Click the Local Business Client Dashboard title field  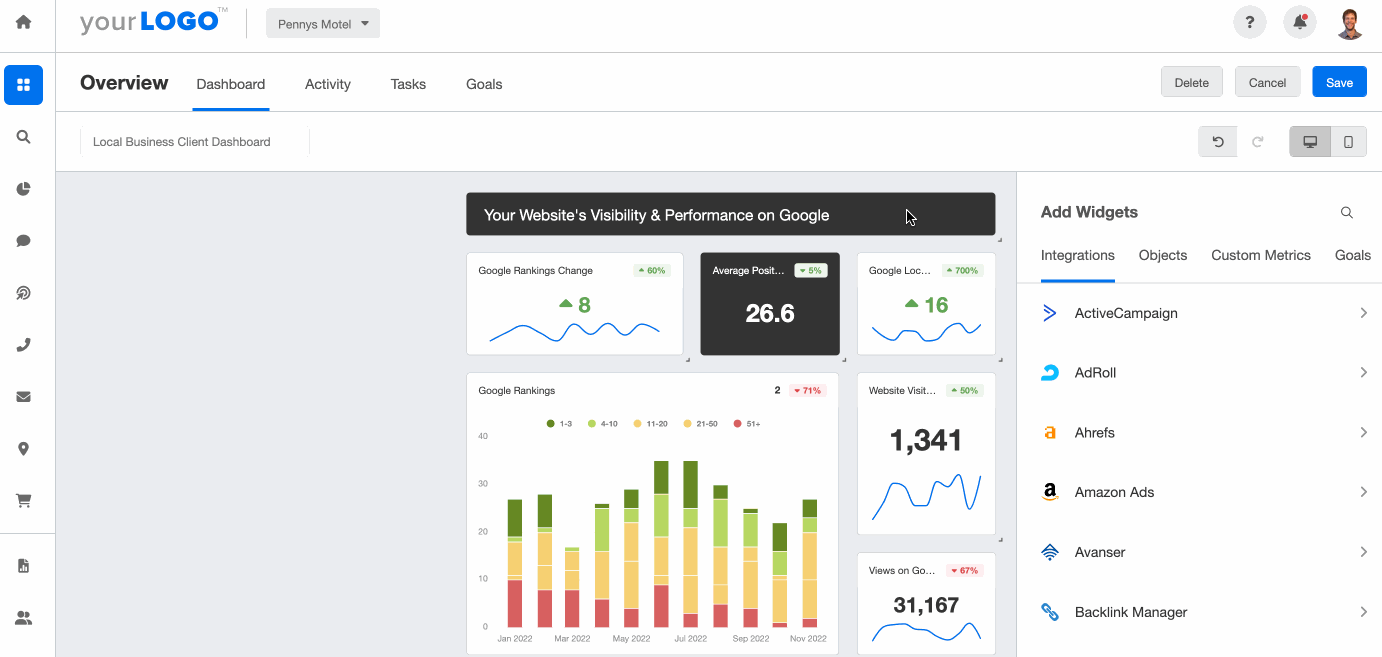point(181,141)
